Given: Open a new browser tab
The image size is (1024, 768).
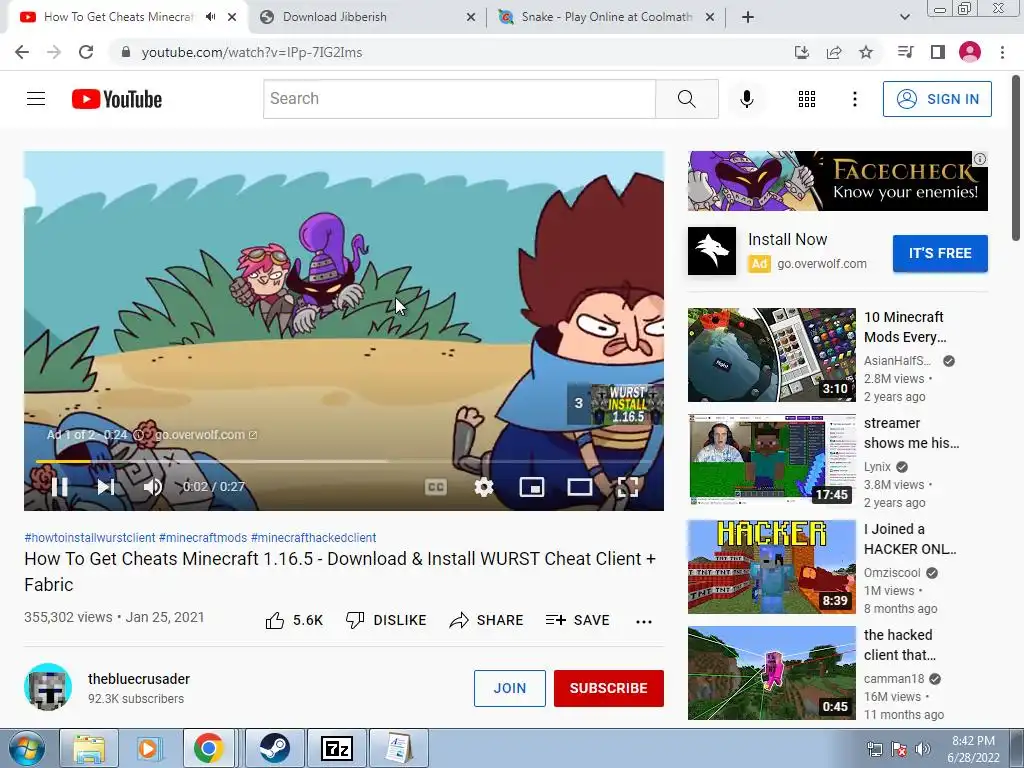Looking at the screenshot, I should click(748, 18).
